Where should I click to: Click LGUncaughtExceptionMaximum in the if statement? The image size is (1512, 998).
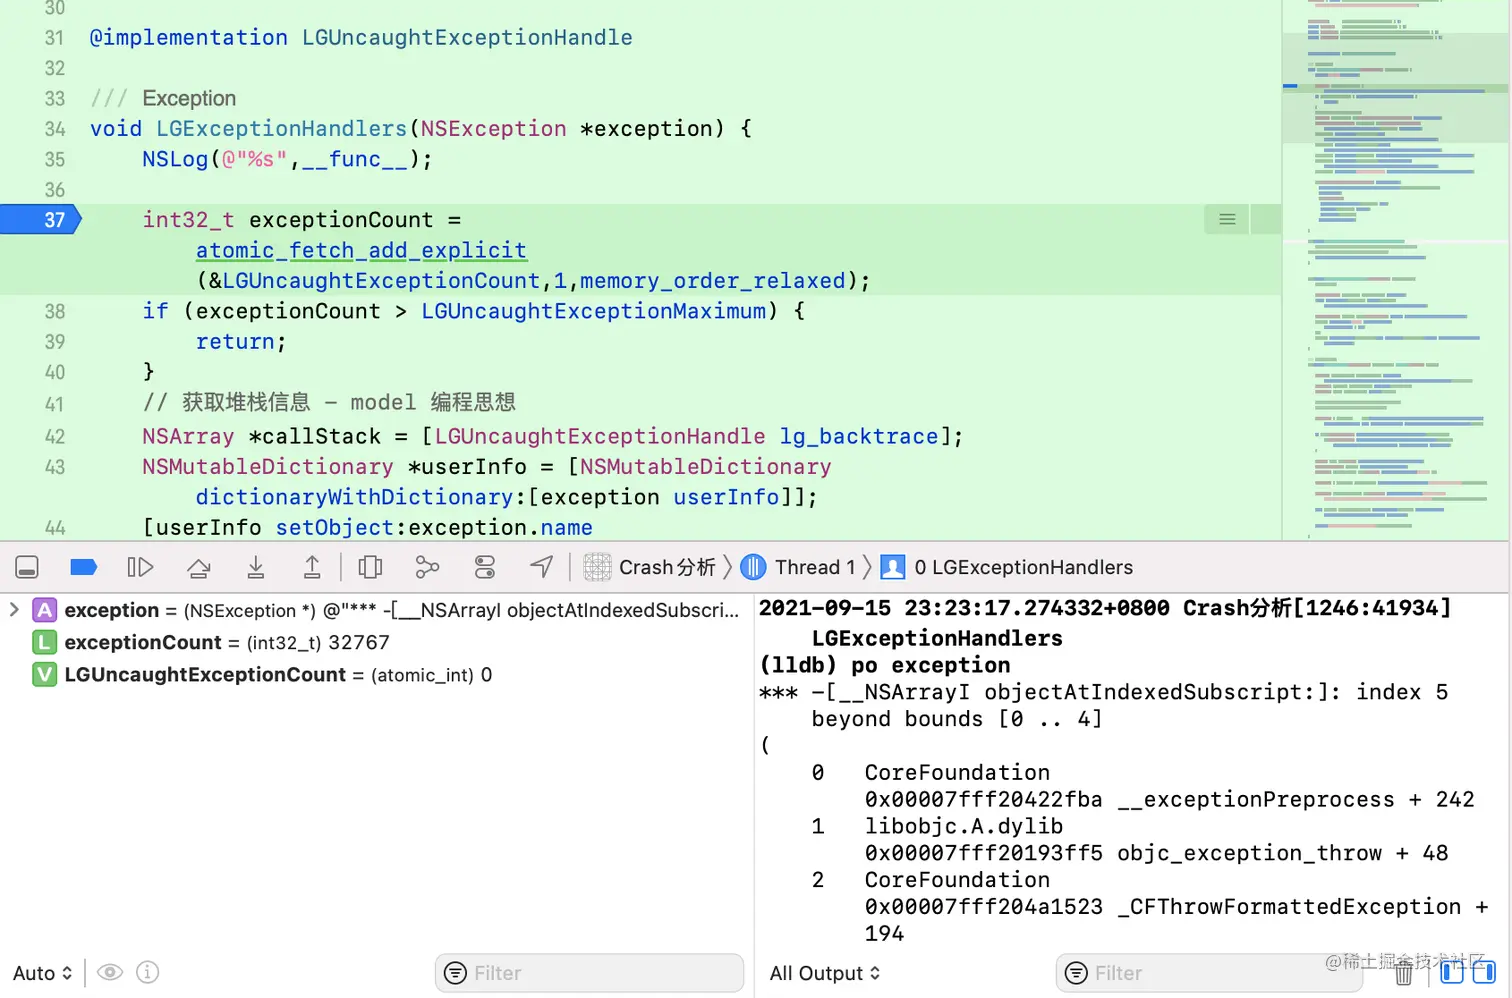(x=594, y=311)
